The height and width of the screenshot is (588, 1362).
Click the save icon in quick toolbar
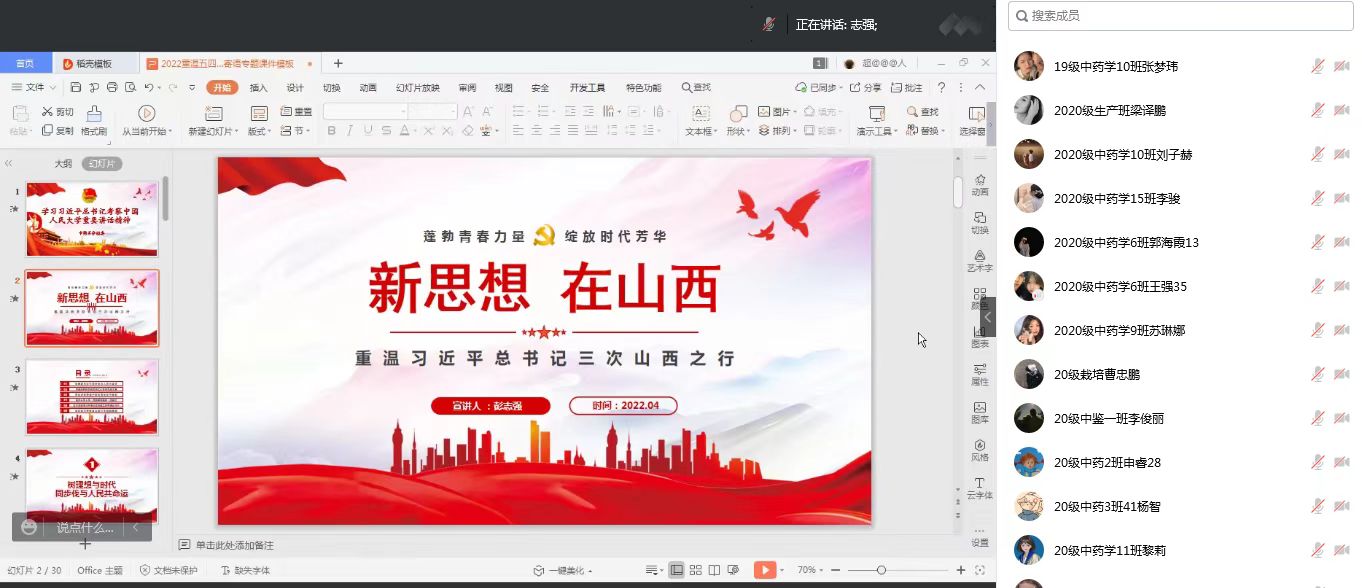[x=76, y=88]
